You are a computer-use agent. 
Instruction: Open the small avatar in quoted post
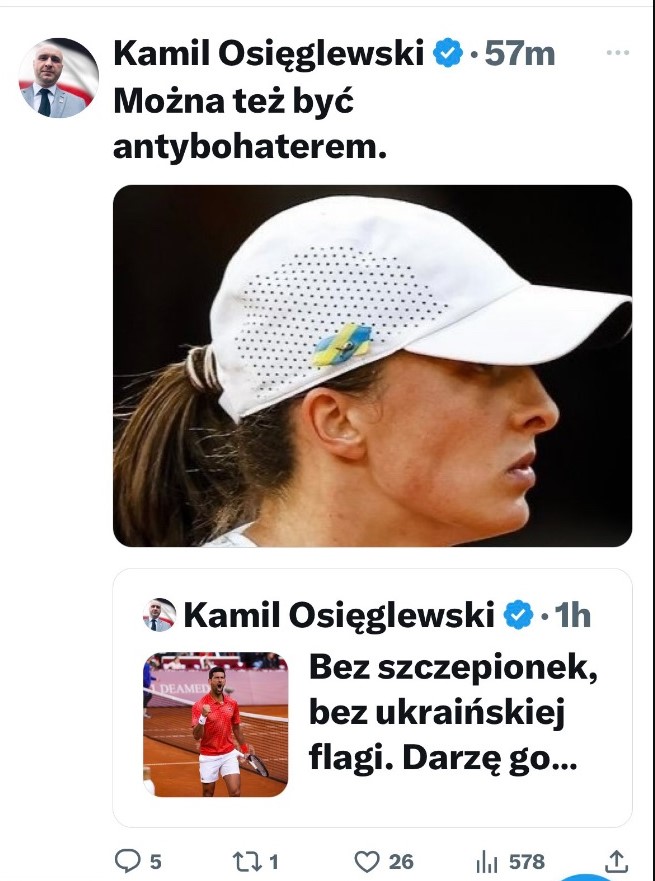(x=160, y=615)
